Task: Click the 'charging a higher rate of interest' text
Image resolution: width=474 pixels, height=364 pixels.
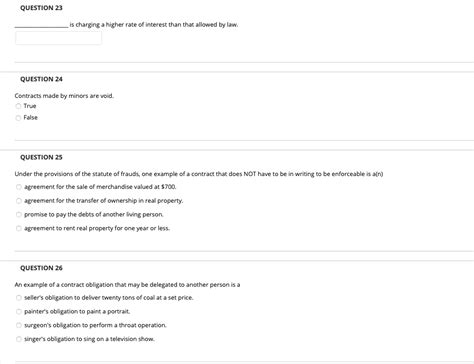Action: tap(154, 25)
